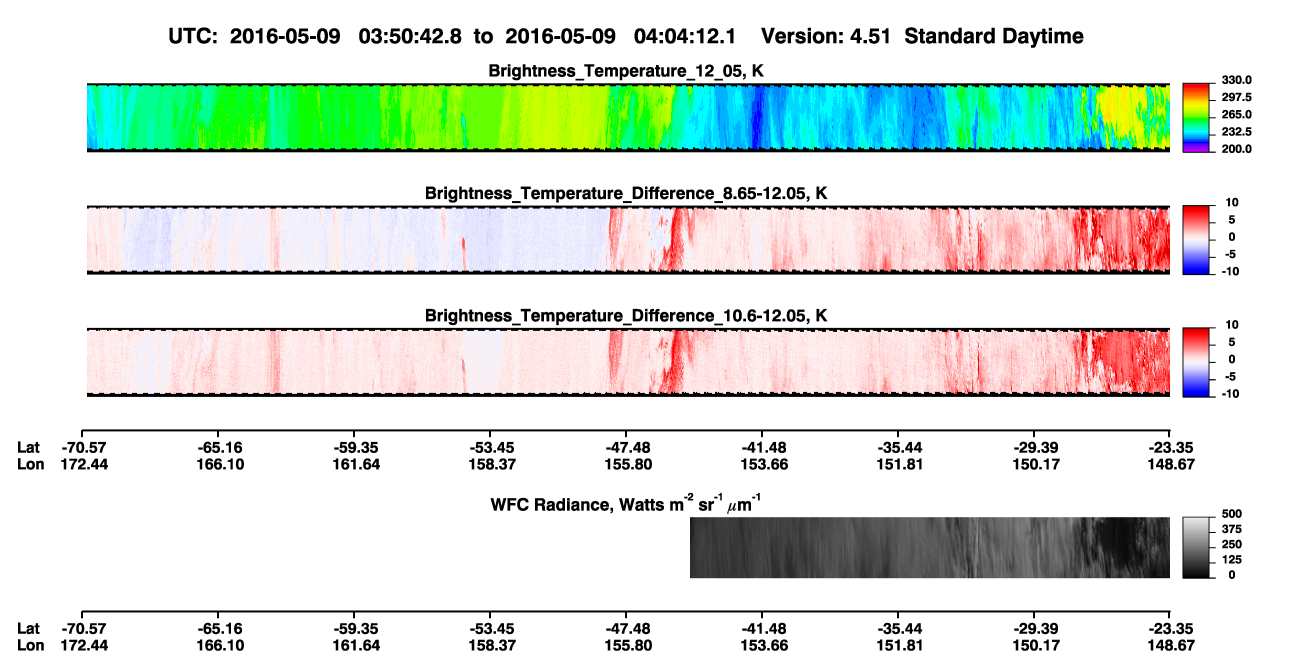Click "Lon" label on axis below WFC panel

30,646
